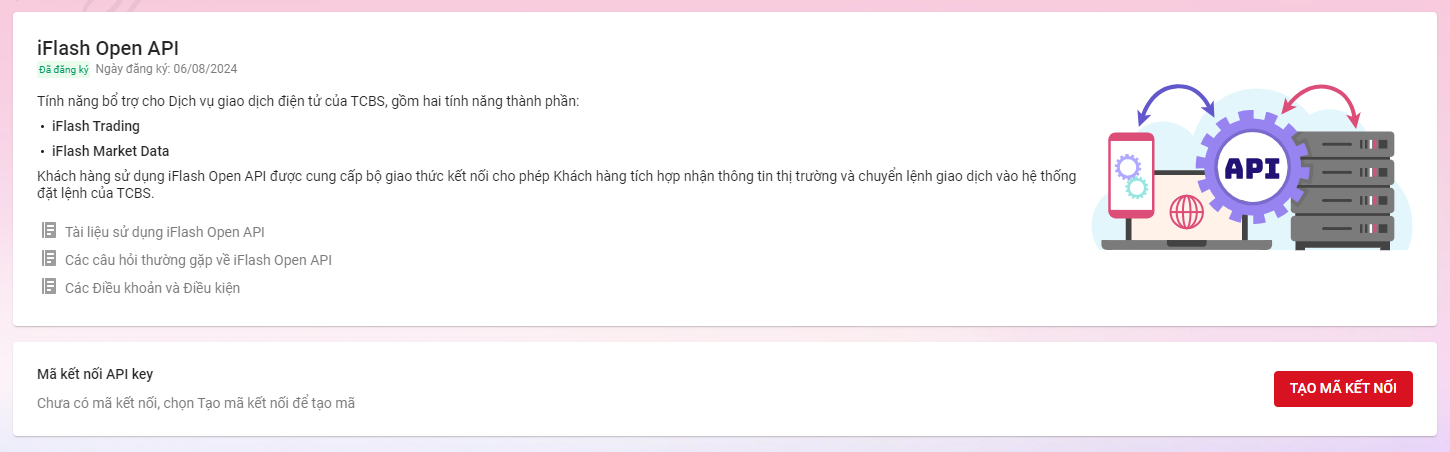Click the TẠO MÃ KẾT NỐI button
The width and height of the screenshot is (1450, 452).
tap(1343, 389)
